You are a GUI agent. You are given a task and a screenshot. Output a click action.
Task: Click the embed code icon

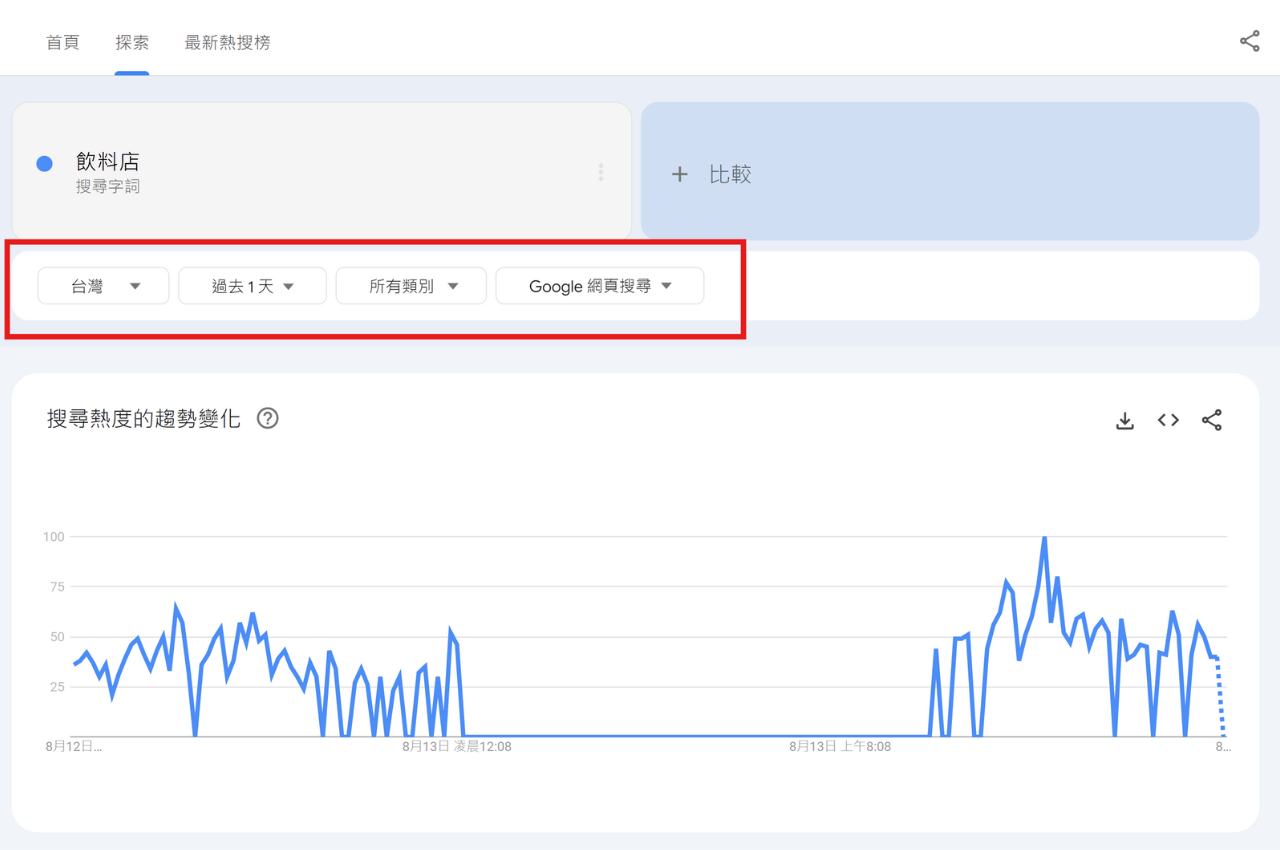[x=1168, y=420]
